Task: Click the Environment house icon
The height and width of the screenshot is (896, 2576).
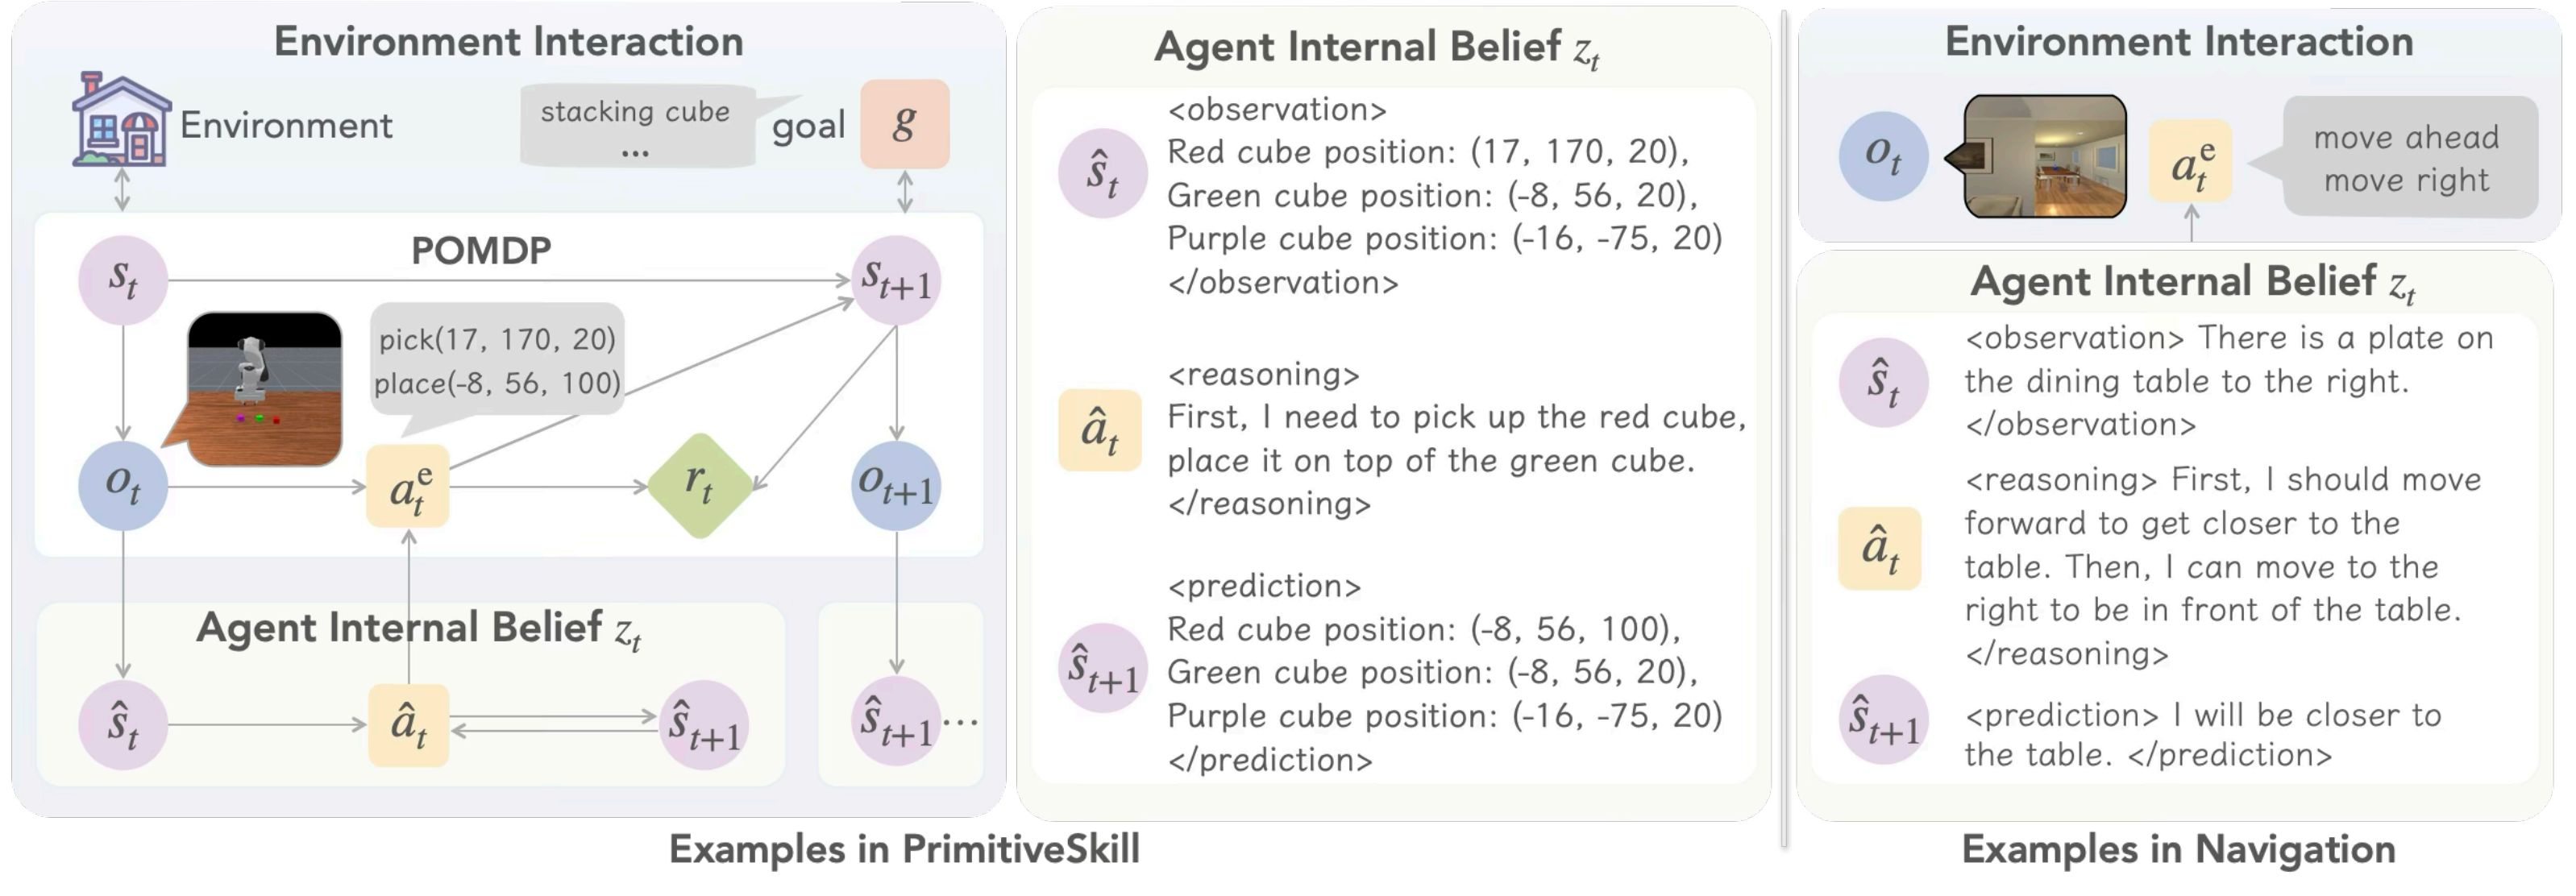Action: pyautogui.click(x=121, y=121)
